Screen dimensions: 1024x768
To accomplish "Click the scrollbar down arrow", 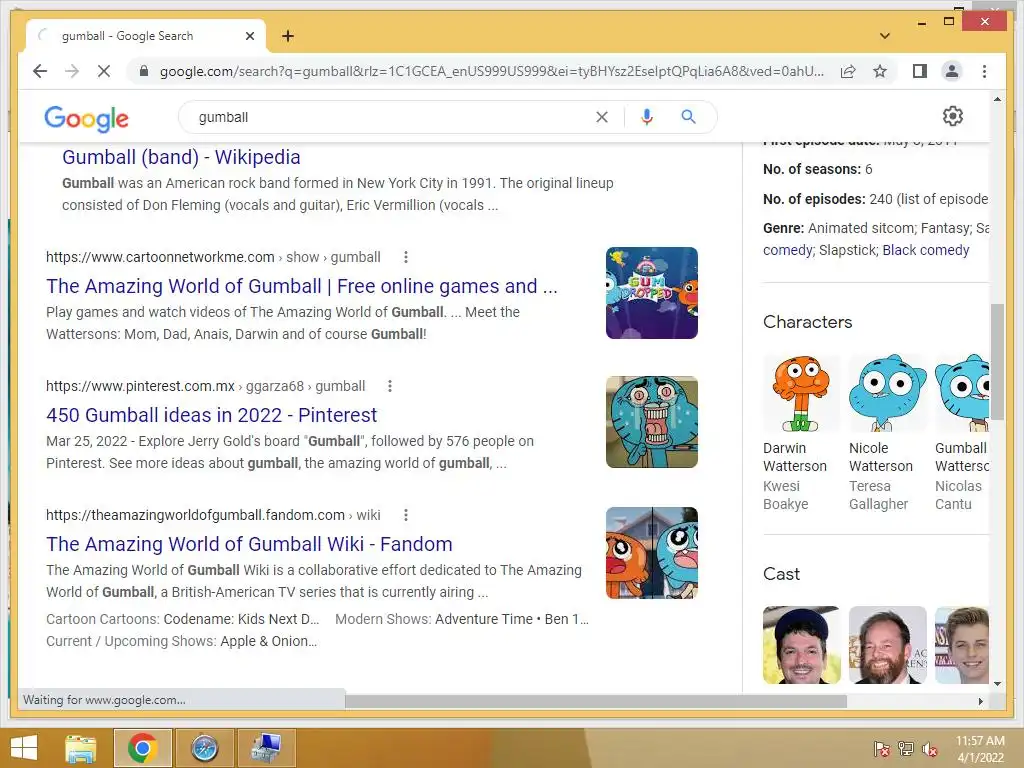I will [997, 684].
